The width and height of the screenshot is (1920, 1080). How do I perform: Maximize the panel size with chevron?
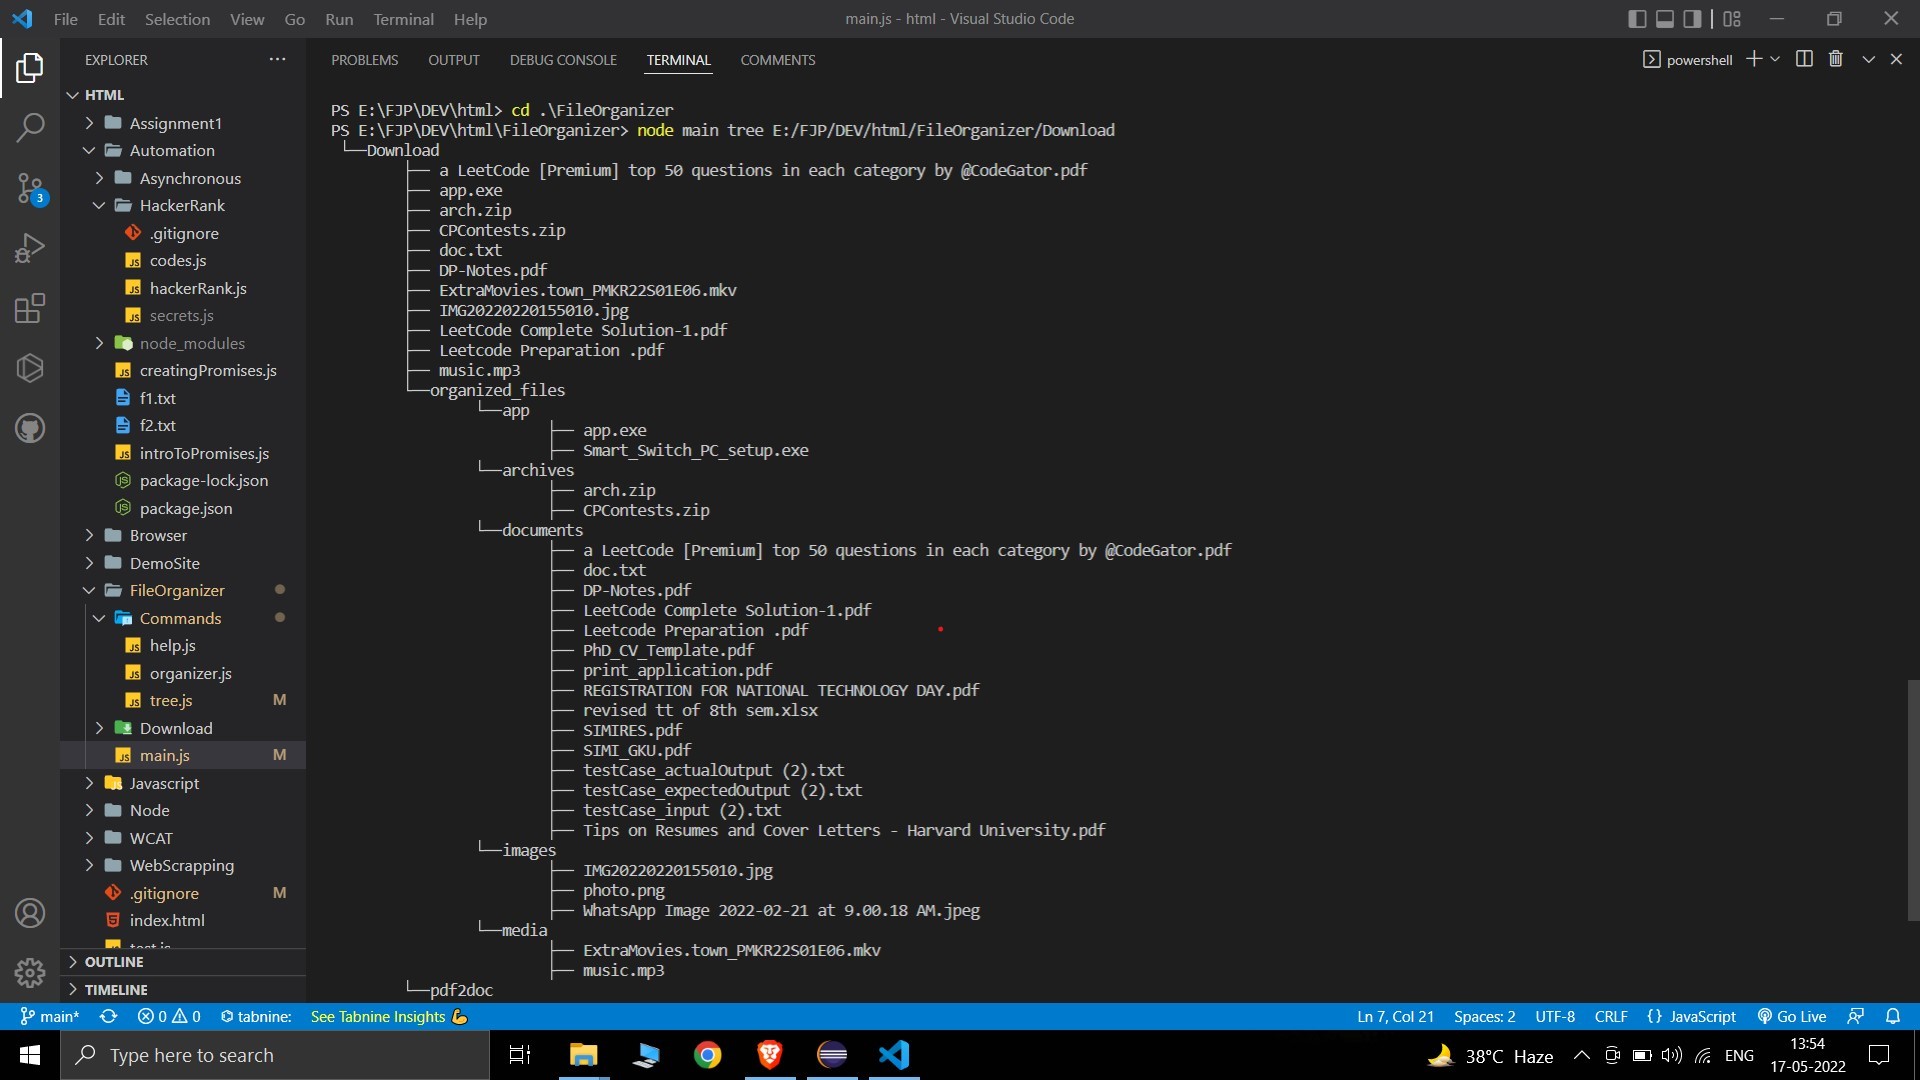coord(1868,59)
